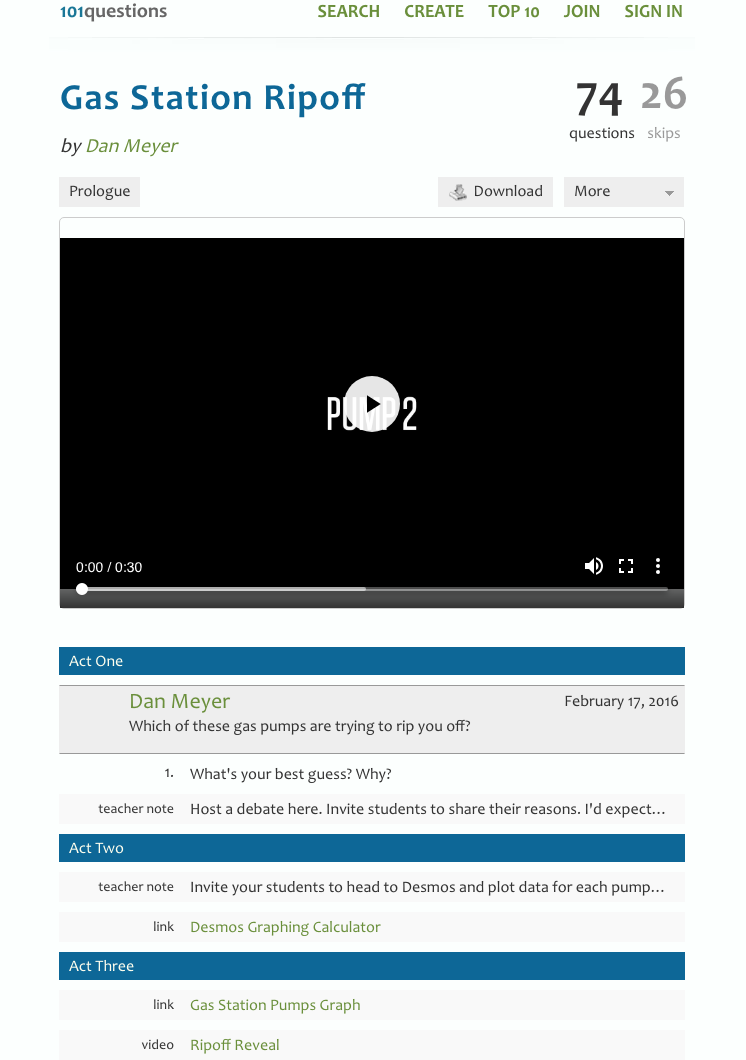Screen dimensions: 746x1060
Task: Go to the SEARCH page
Action: [x=348, y=12]
